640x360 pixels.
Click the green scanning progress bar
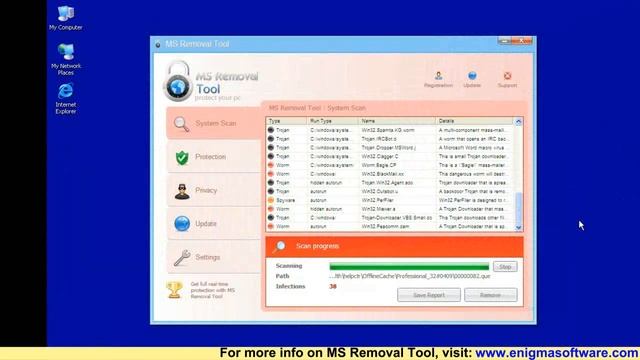[x=409, y=267]
